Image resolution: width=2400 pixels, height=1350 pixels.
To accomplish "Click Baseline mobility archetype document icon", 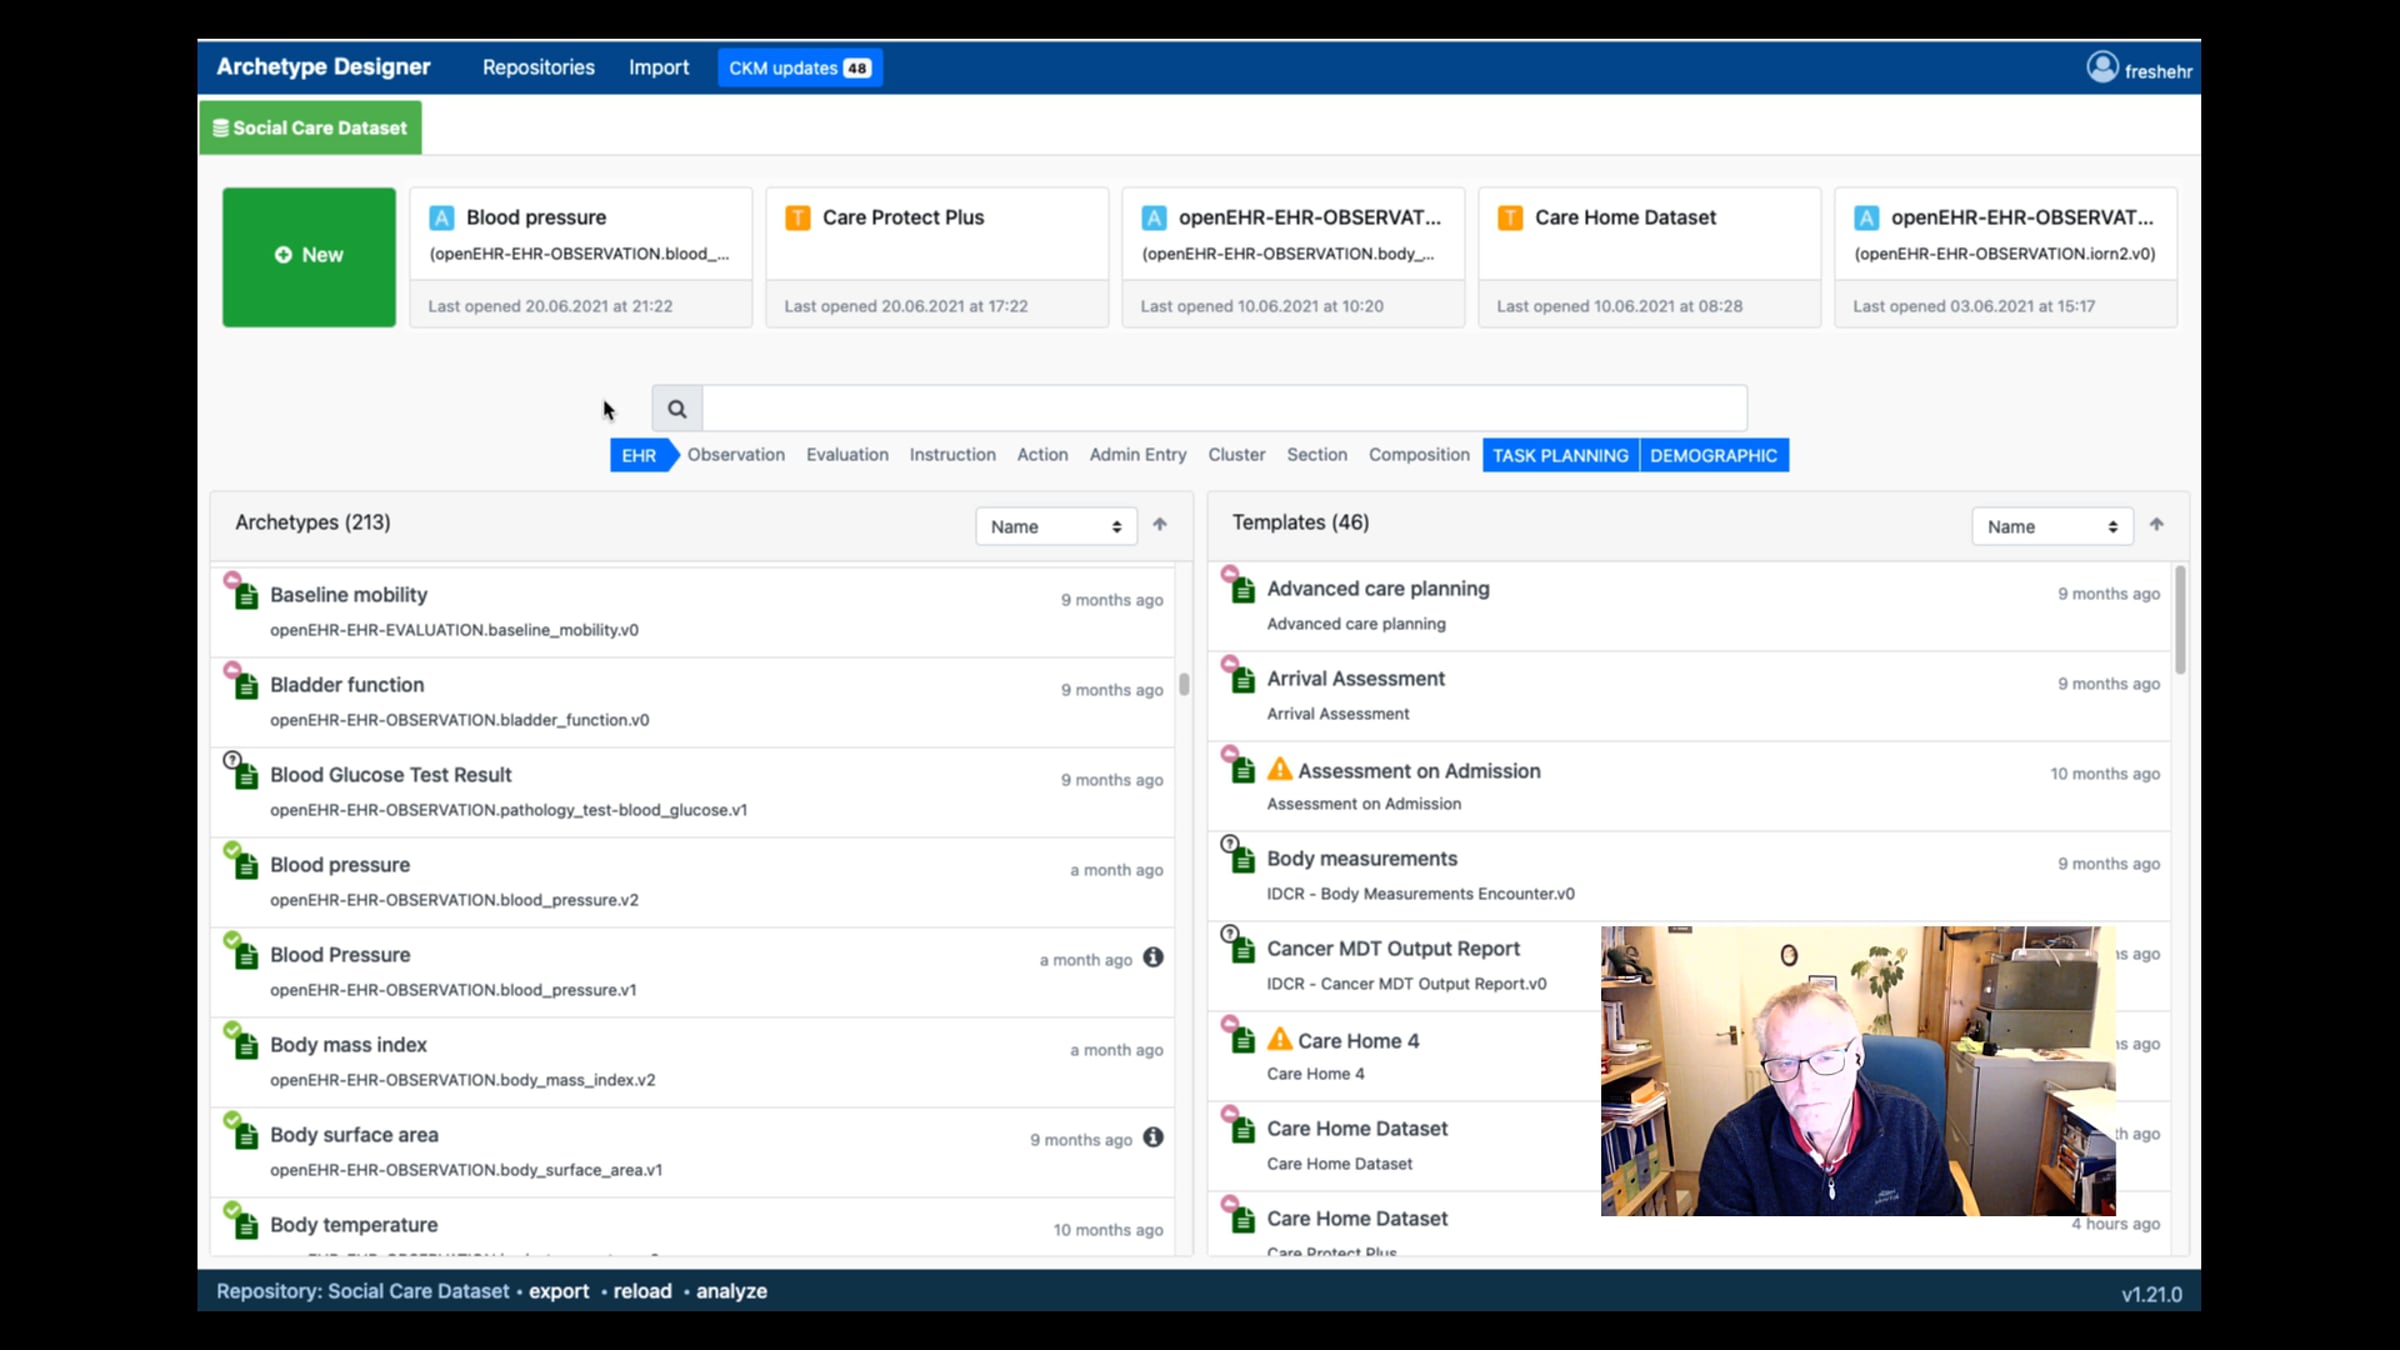I will click(x=246, y=596).
